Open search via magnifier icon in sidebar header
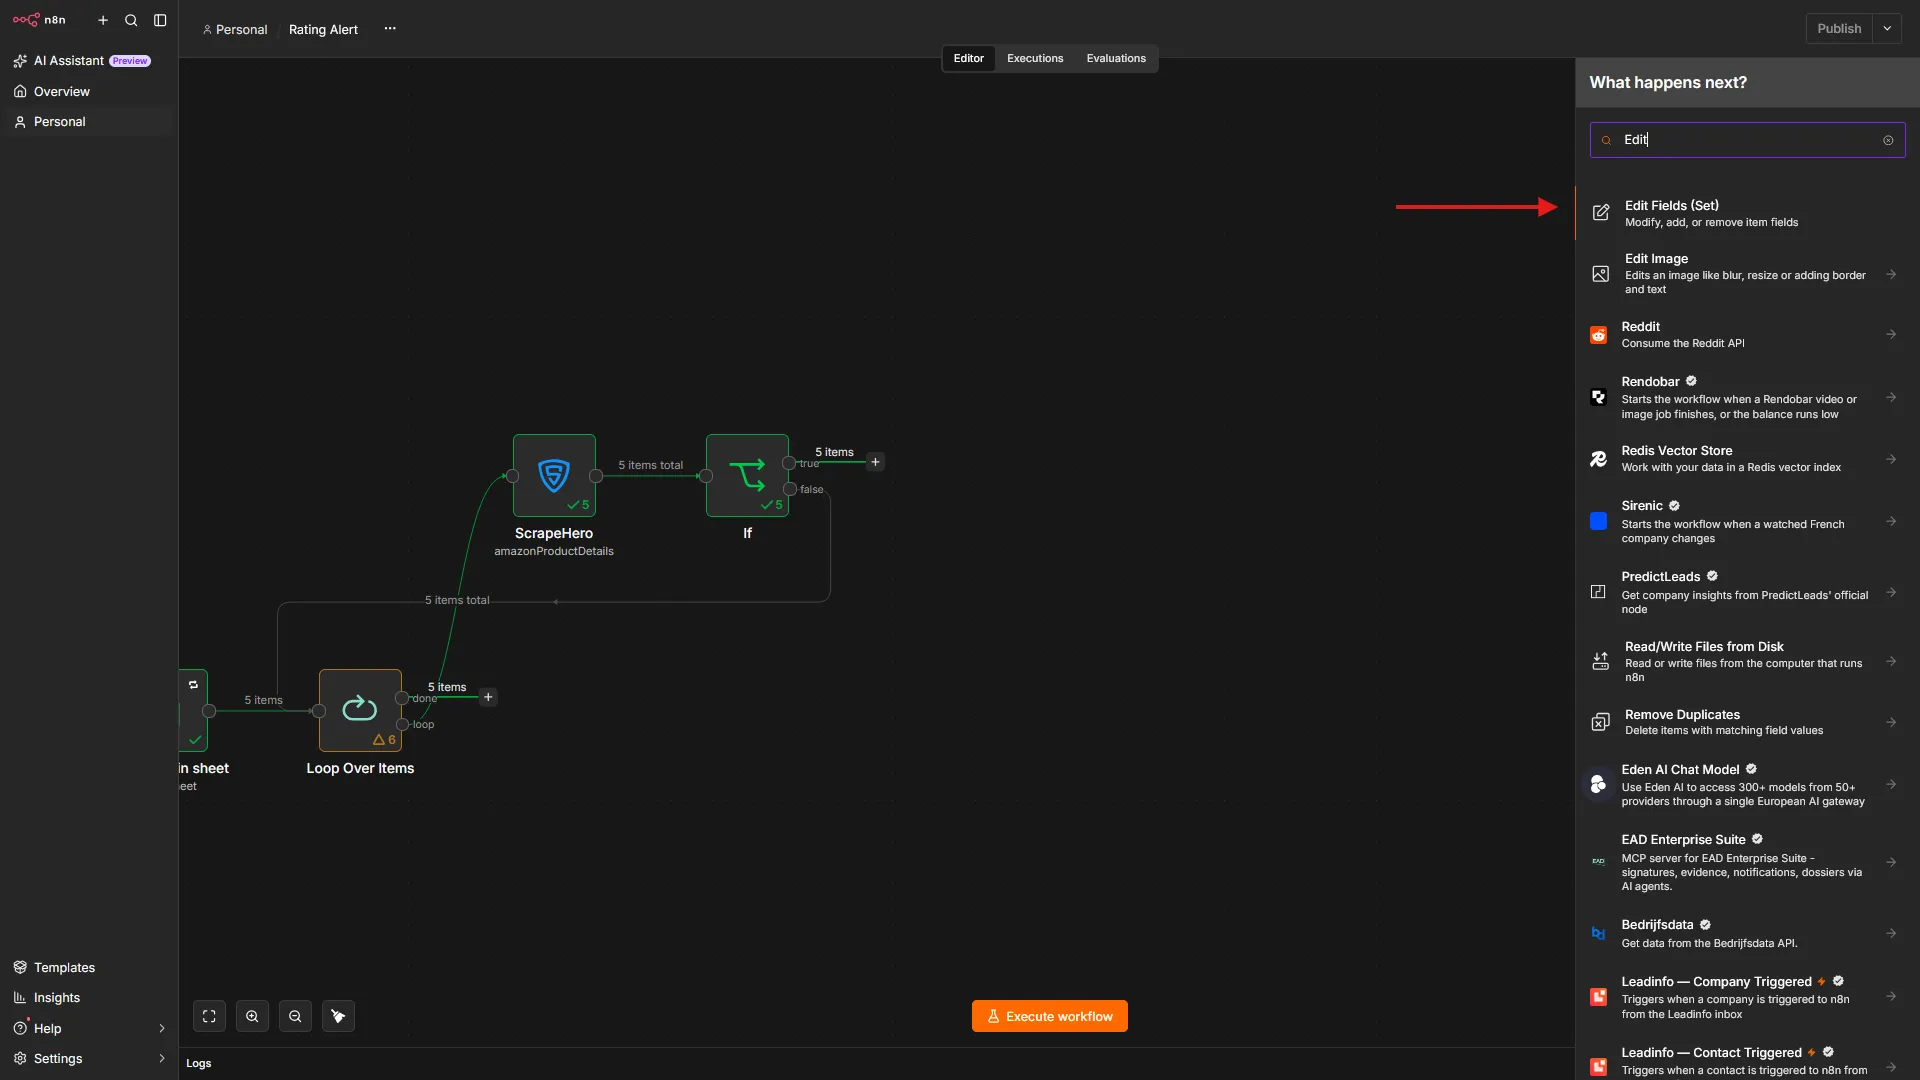 tap(131, 20)
